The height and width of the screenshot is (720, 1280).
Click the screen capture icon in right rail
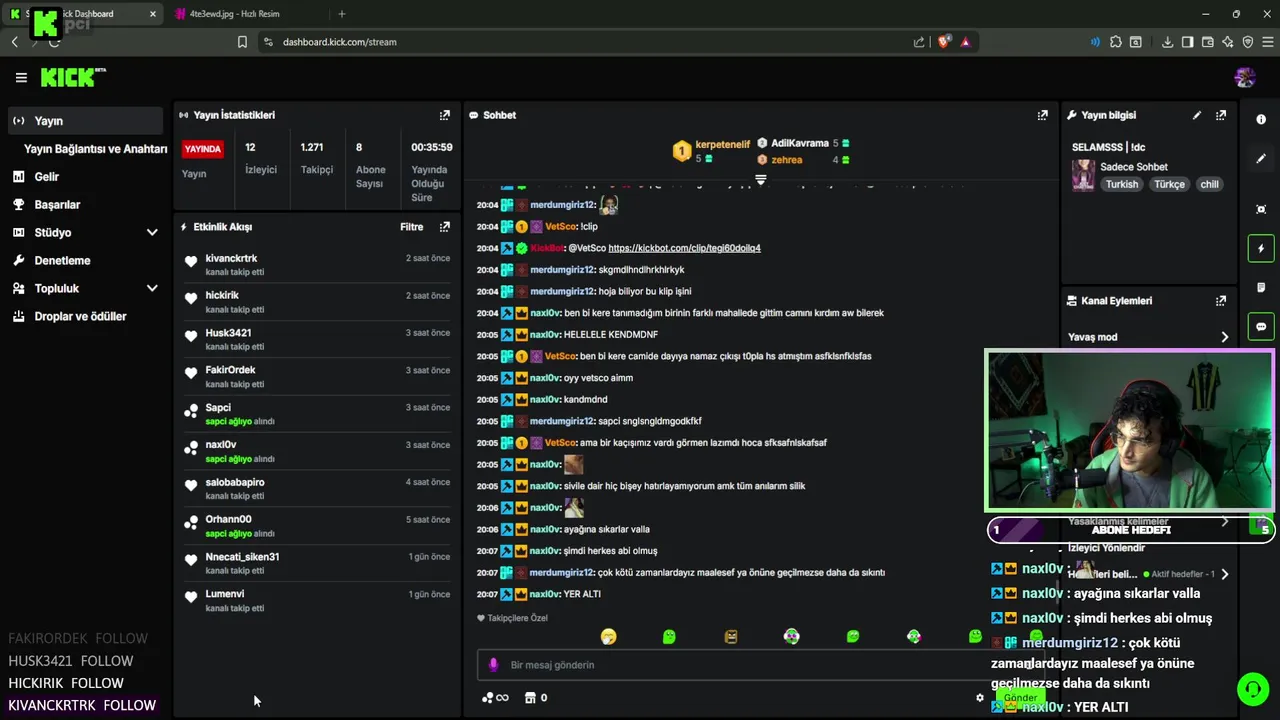pos(1261,209)
